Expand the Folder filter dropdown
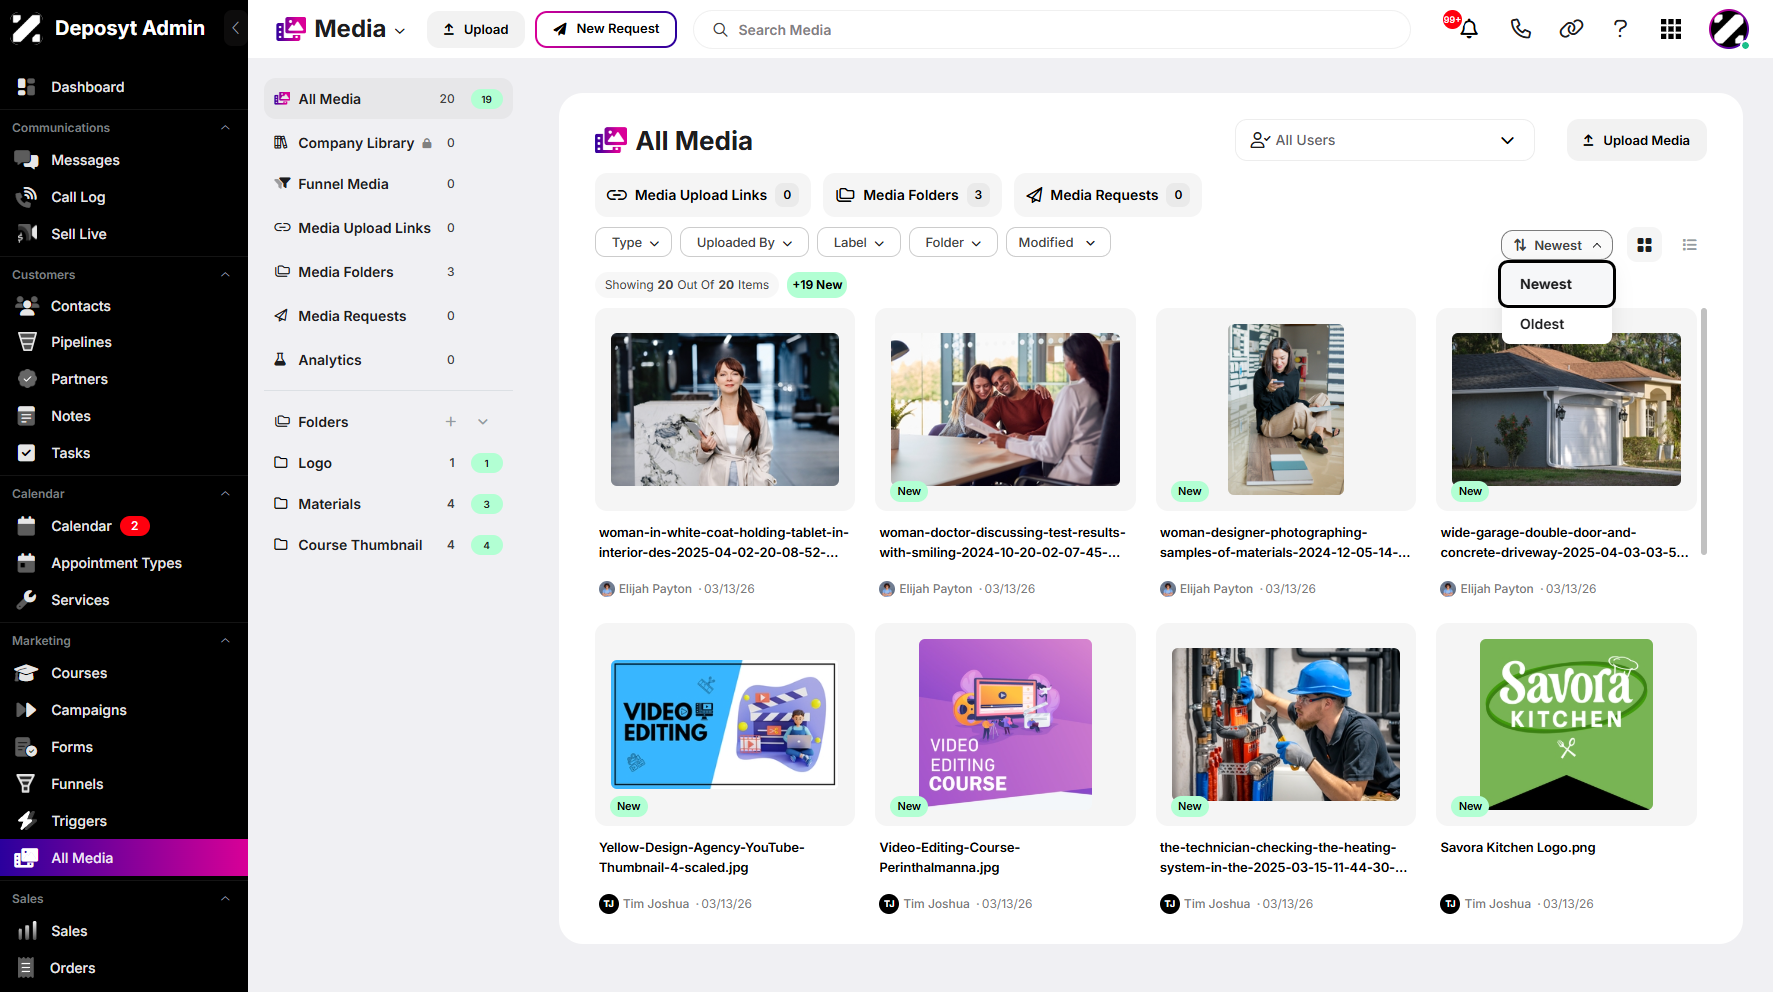Viewport: 1773px width, 992px height. point(953,242)
